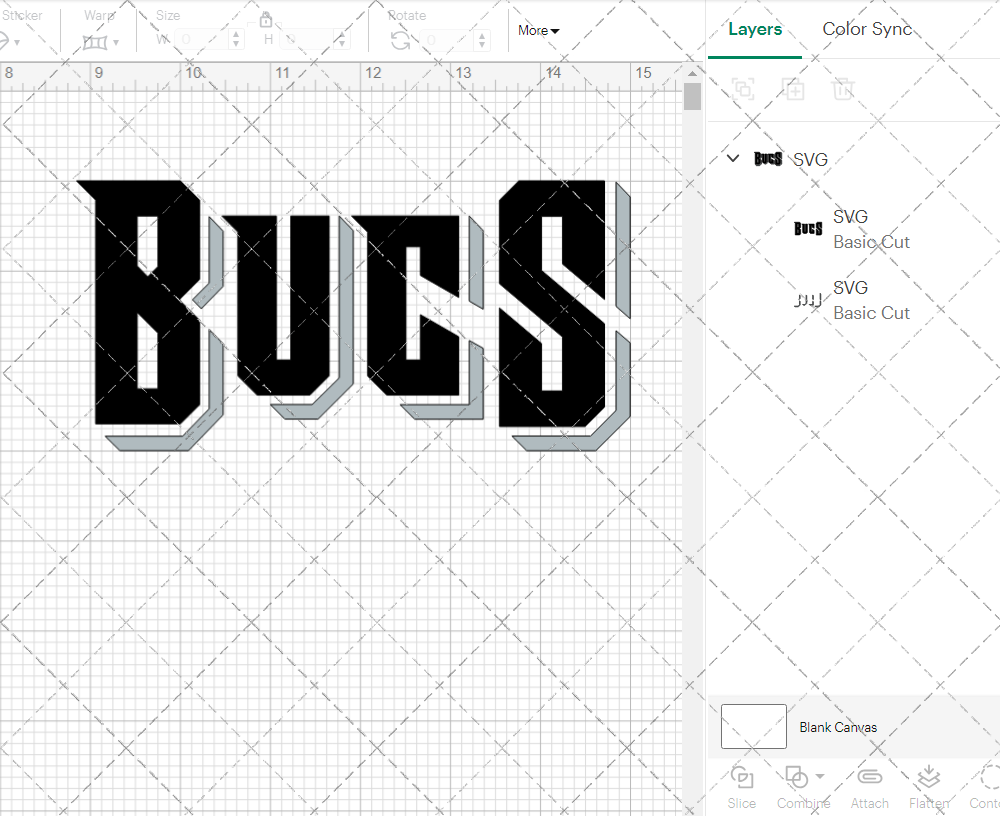Click the Flatten layers icon
The image size is (1000, 816).
pyautogui.click(x=928, y=778)
